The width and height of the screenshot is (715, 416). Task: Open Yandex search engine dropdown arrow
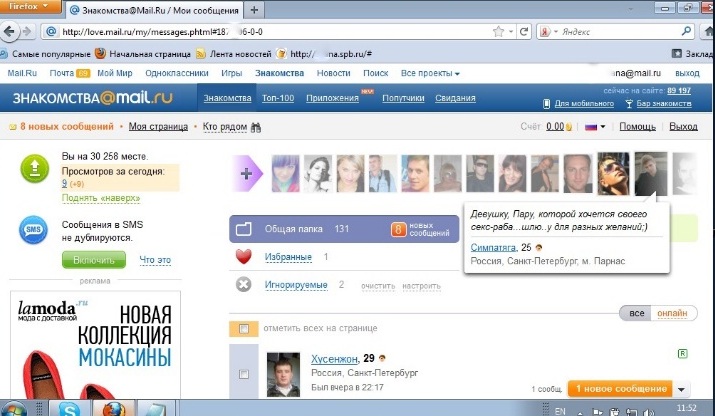point(555,31)
